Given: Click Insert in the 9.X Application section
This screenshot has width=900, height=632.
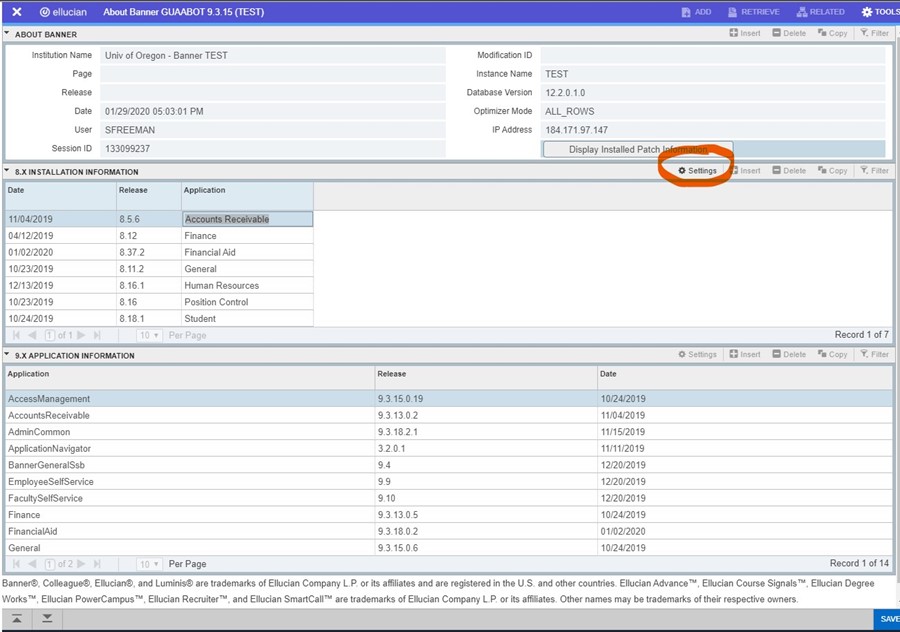Looking at the screenshot, I should (745, 354).
